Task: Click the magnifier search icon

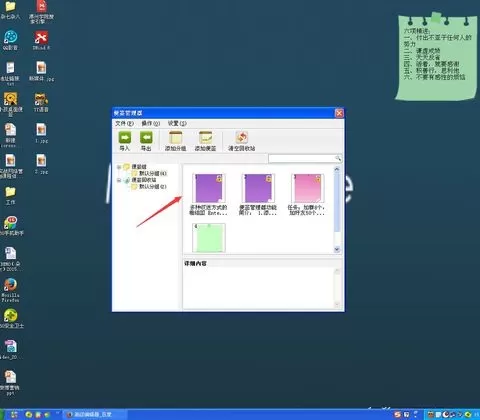Action: click(338, 158)
